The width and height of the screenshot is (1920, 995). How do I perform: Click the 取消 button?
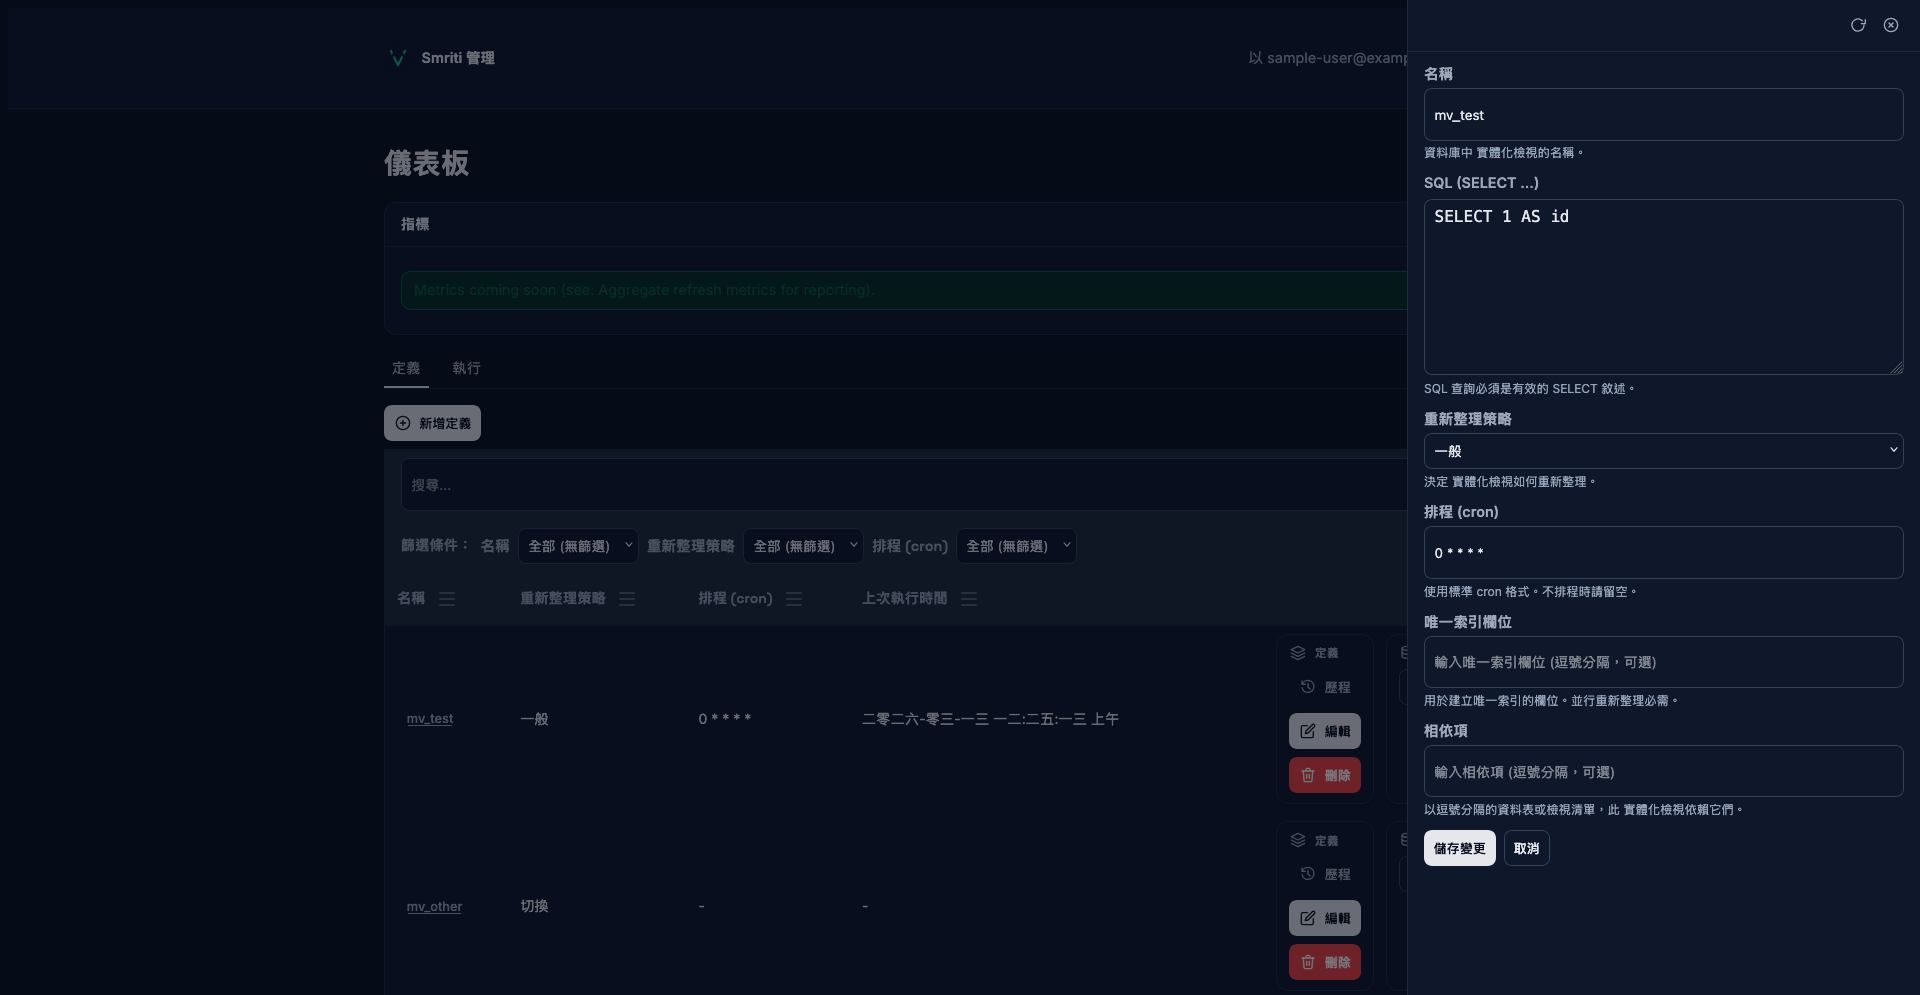pos(1526,848)
